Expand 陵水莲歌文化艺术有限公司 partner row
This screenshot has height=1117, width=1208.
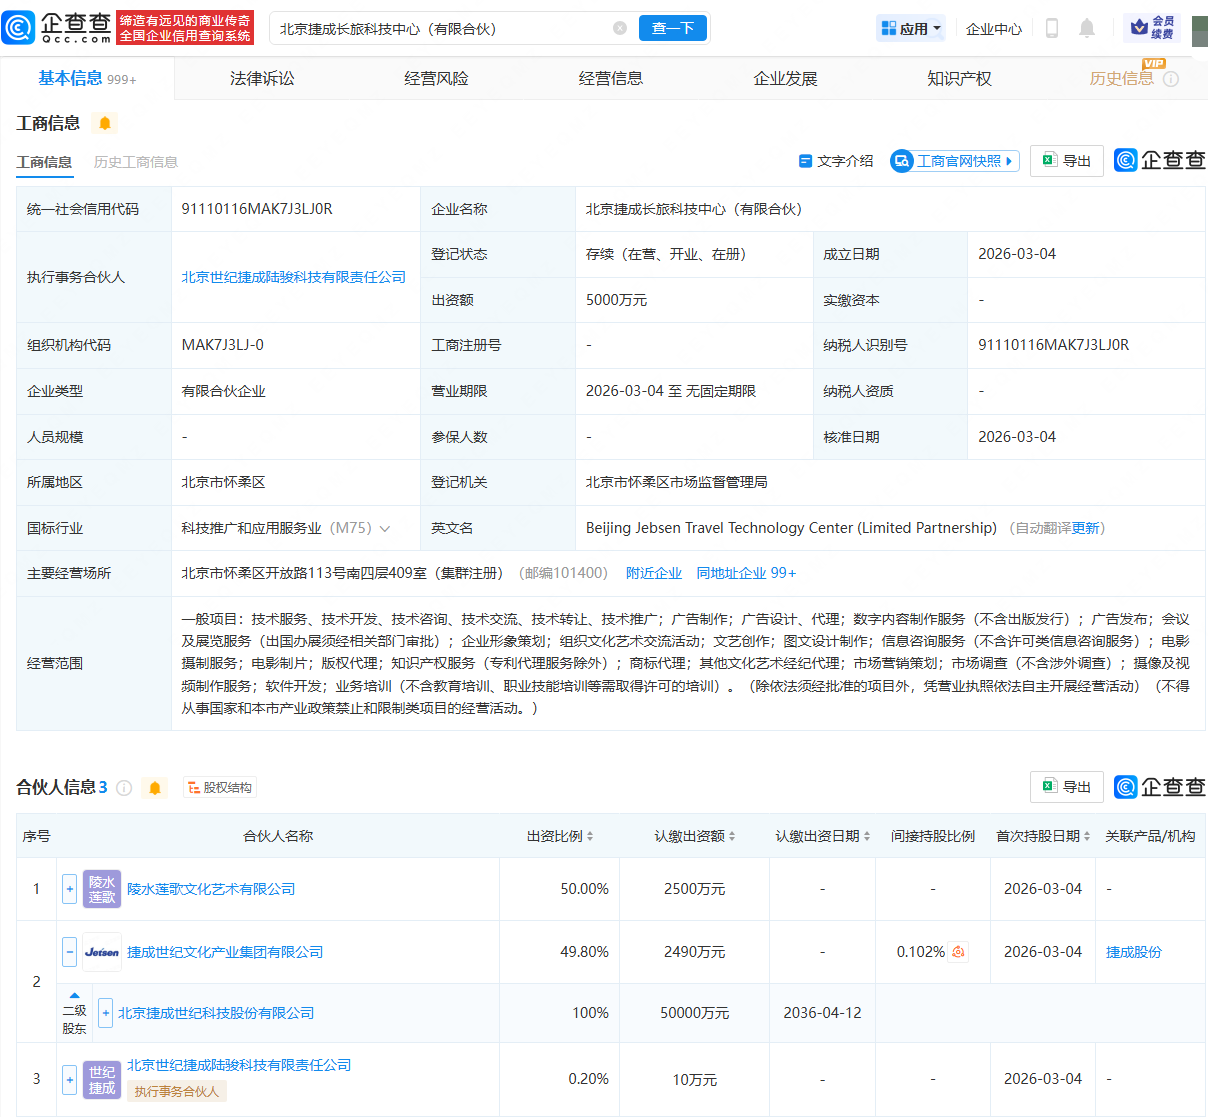coord(69,888)
